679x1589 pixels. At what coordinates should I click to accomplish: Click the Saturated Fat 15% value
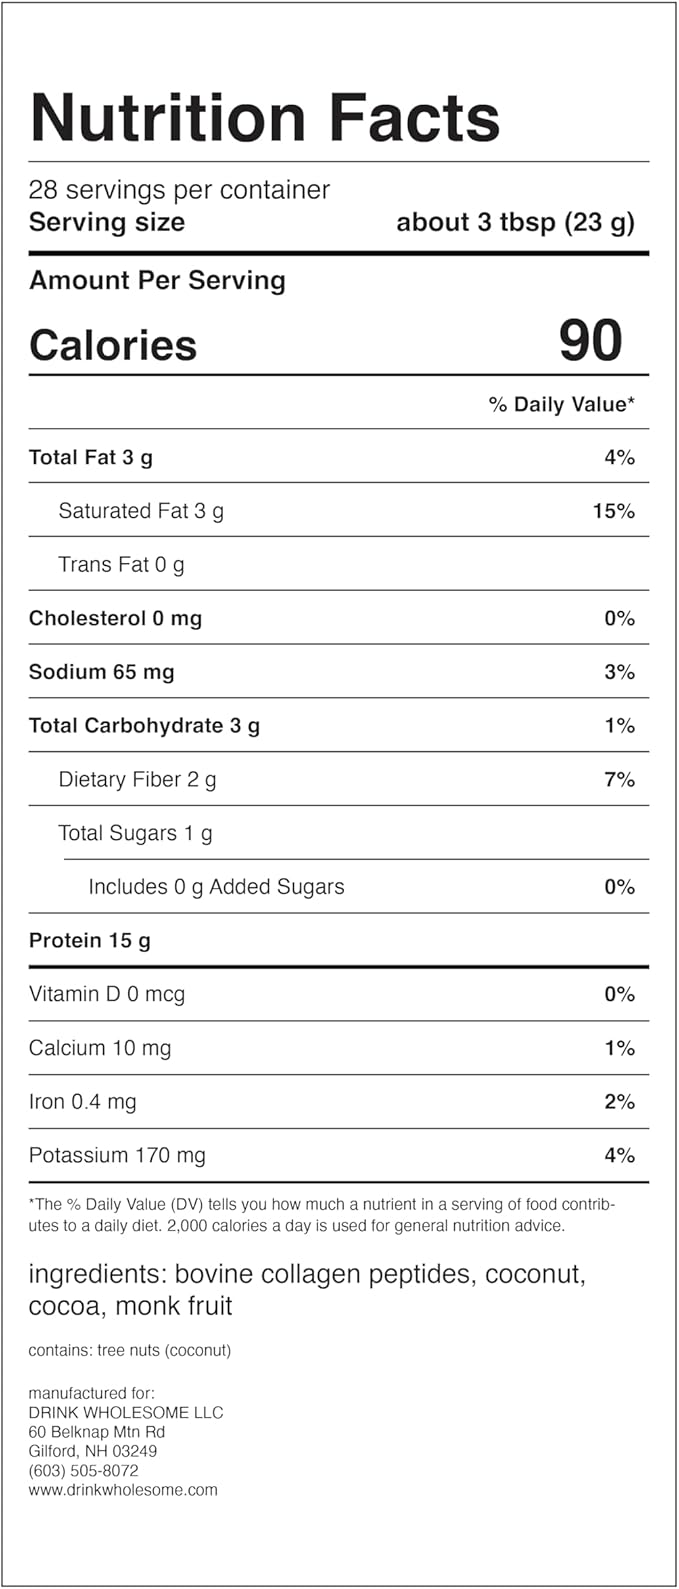tap(613, 511)
